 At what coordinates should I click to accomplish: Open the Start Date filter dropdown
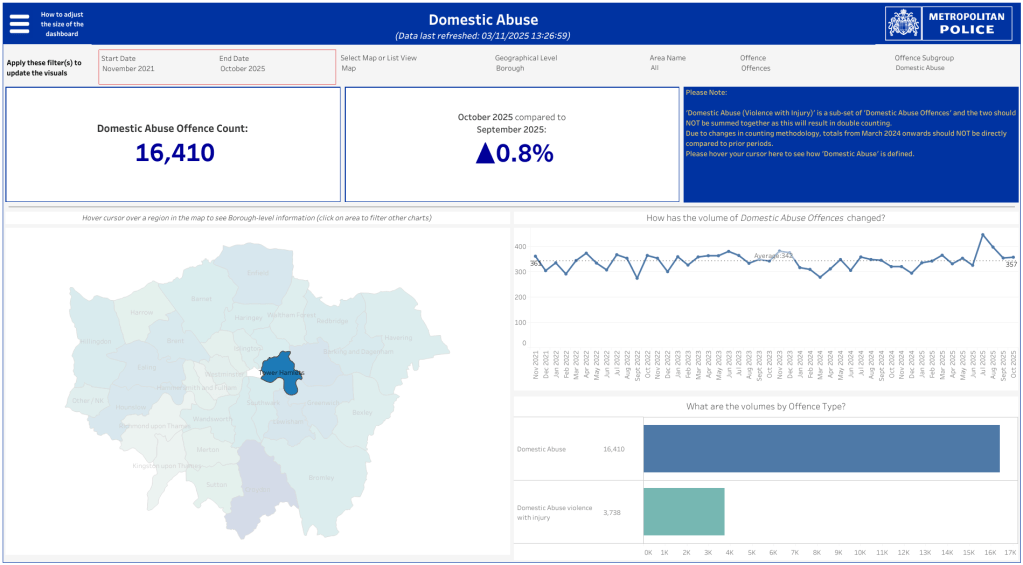pos(128,69)
